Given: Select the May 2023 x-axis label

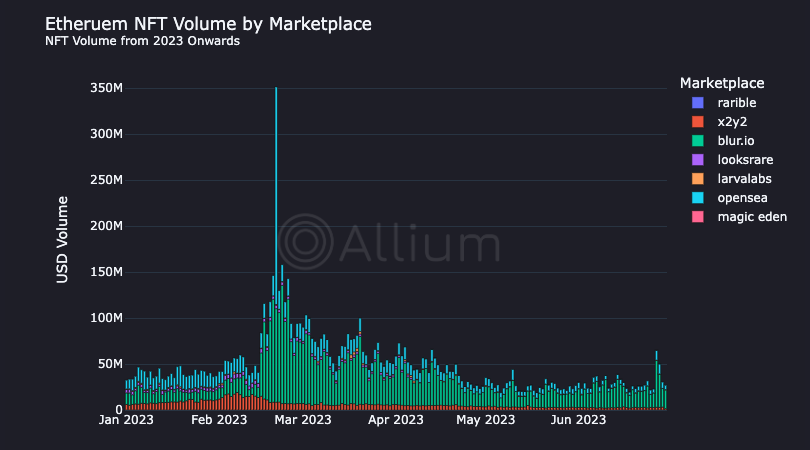Looking at the screenshot, I should tap(485, 420).
